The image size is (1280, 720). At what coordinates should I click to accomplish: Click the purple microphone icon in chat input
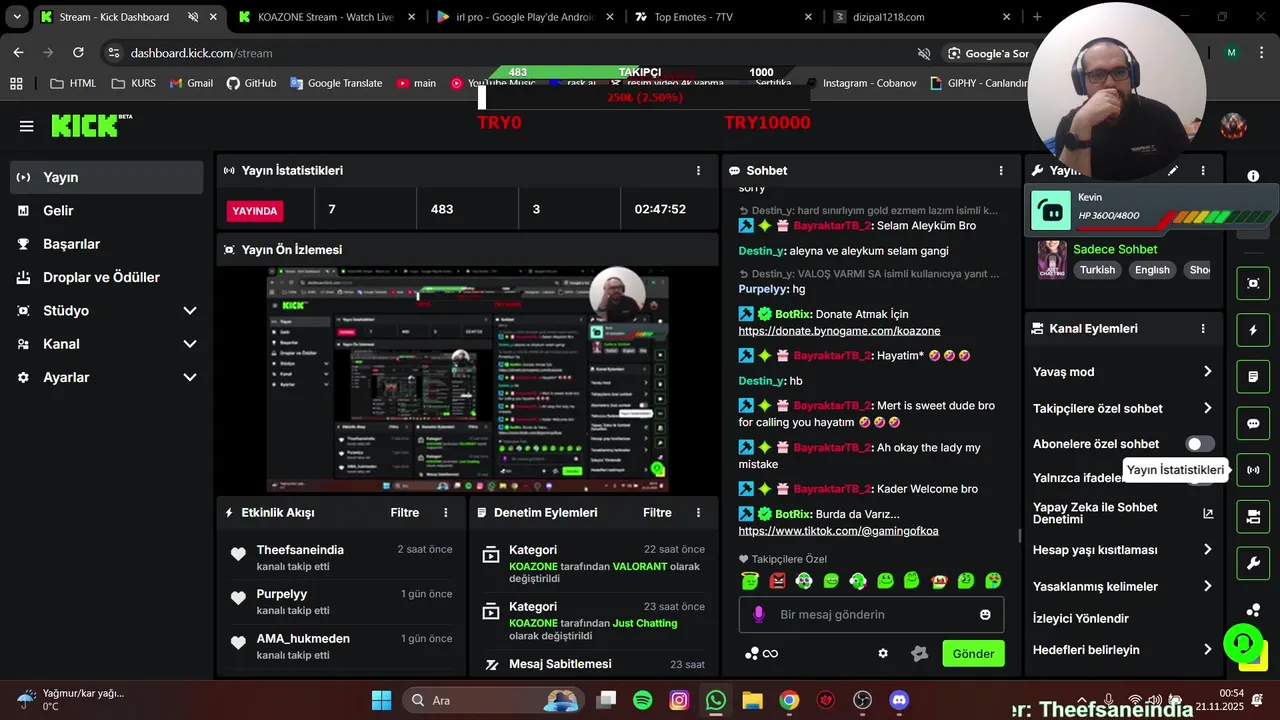759,614
